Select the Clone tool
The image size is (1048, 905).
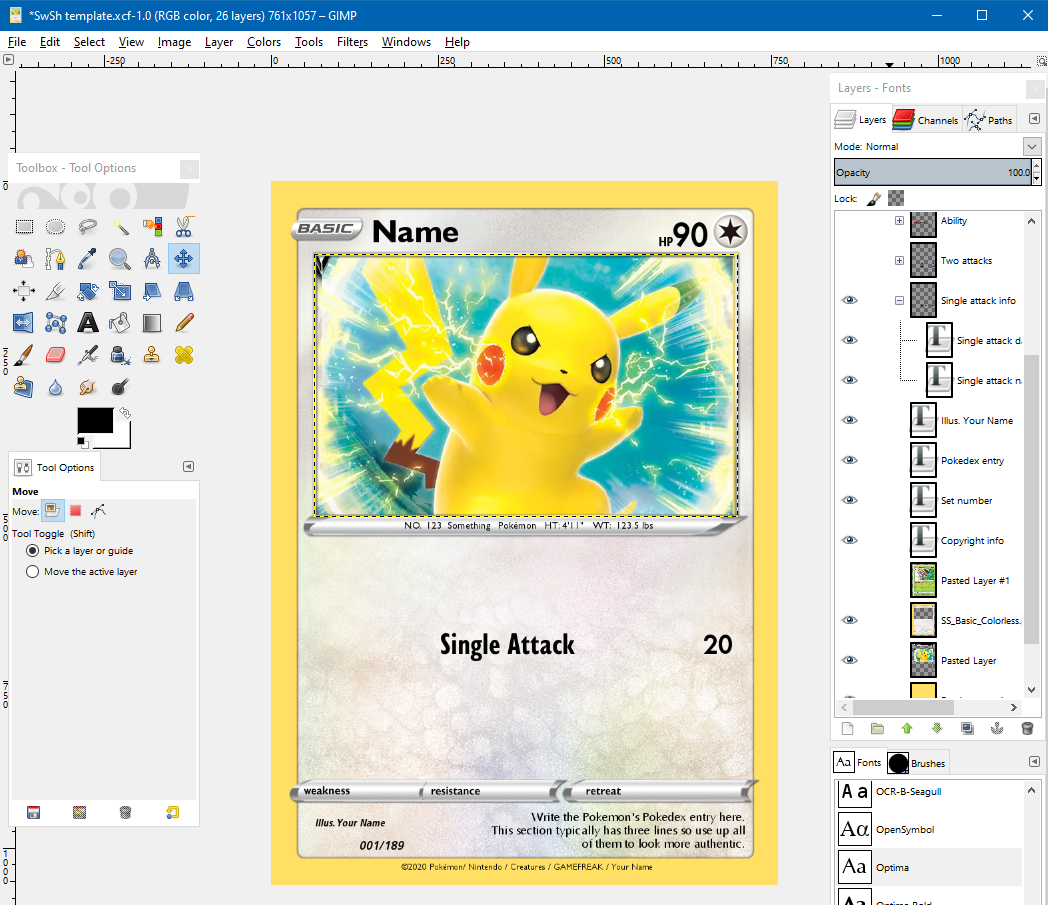[x=151, y=355]
